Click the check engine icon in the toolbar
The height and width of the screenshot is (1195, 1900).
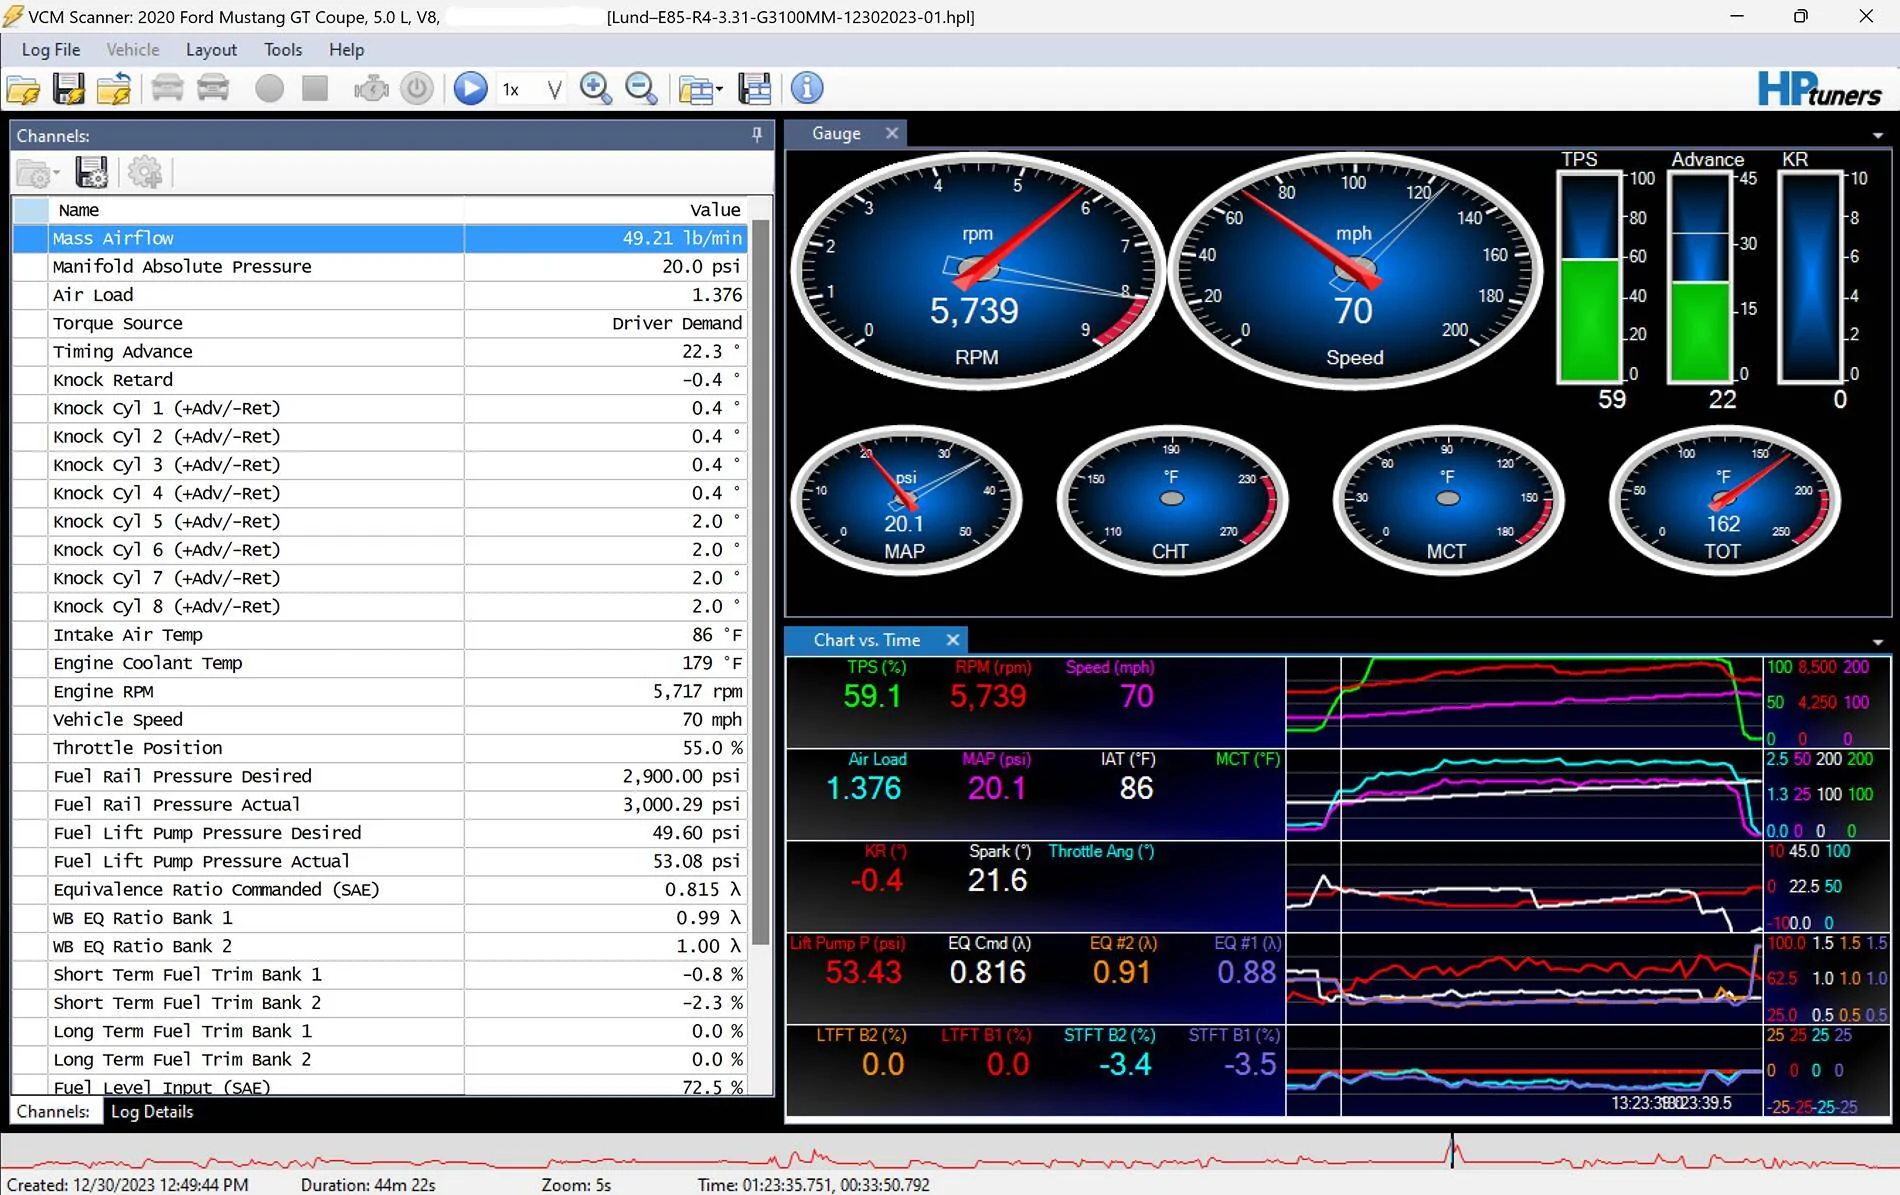(x=371, y=89)
